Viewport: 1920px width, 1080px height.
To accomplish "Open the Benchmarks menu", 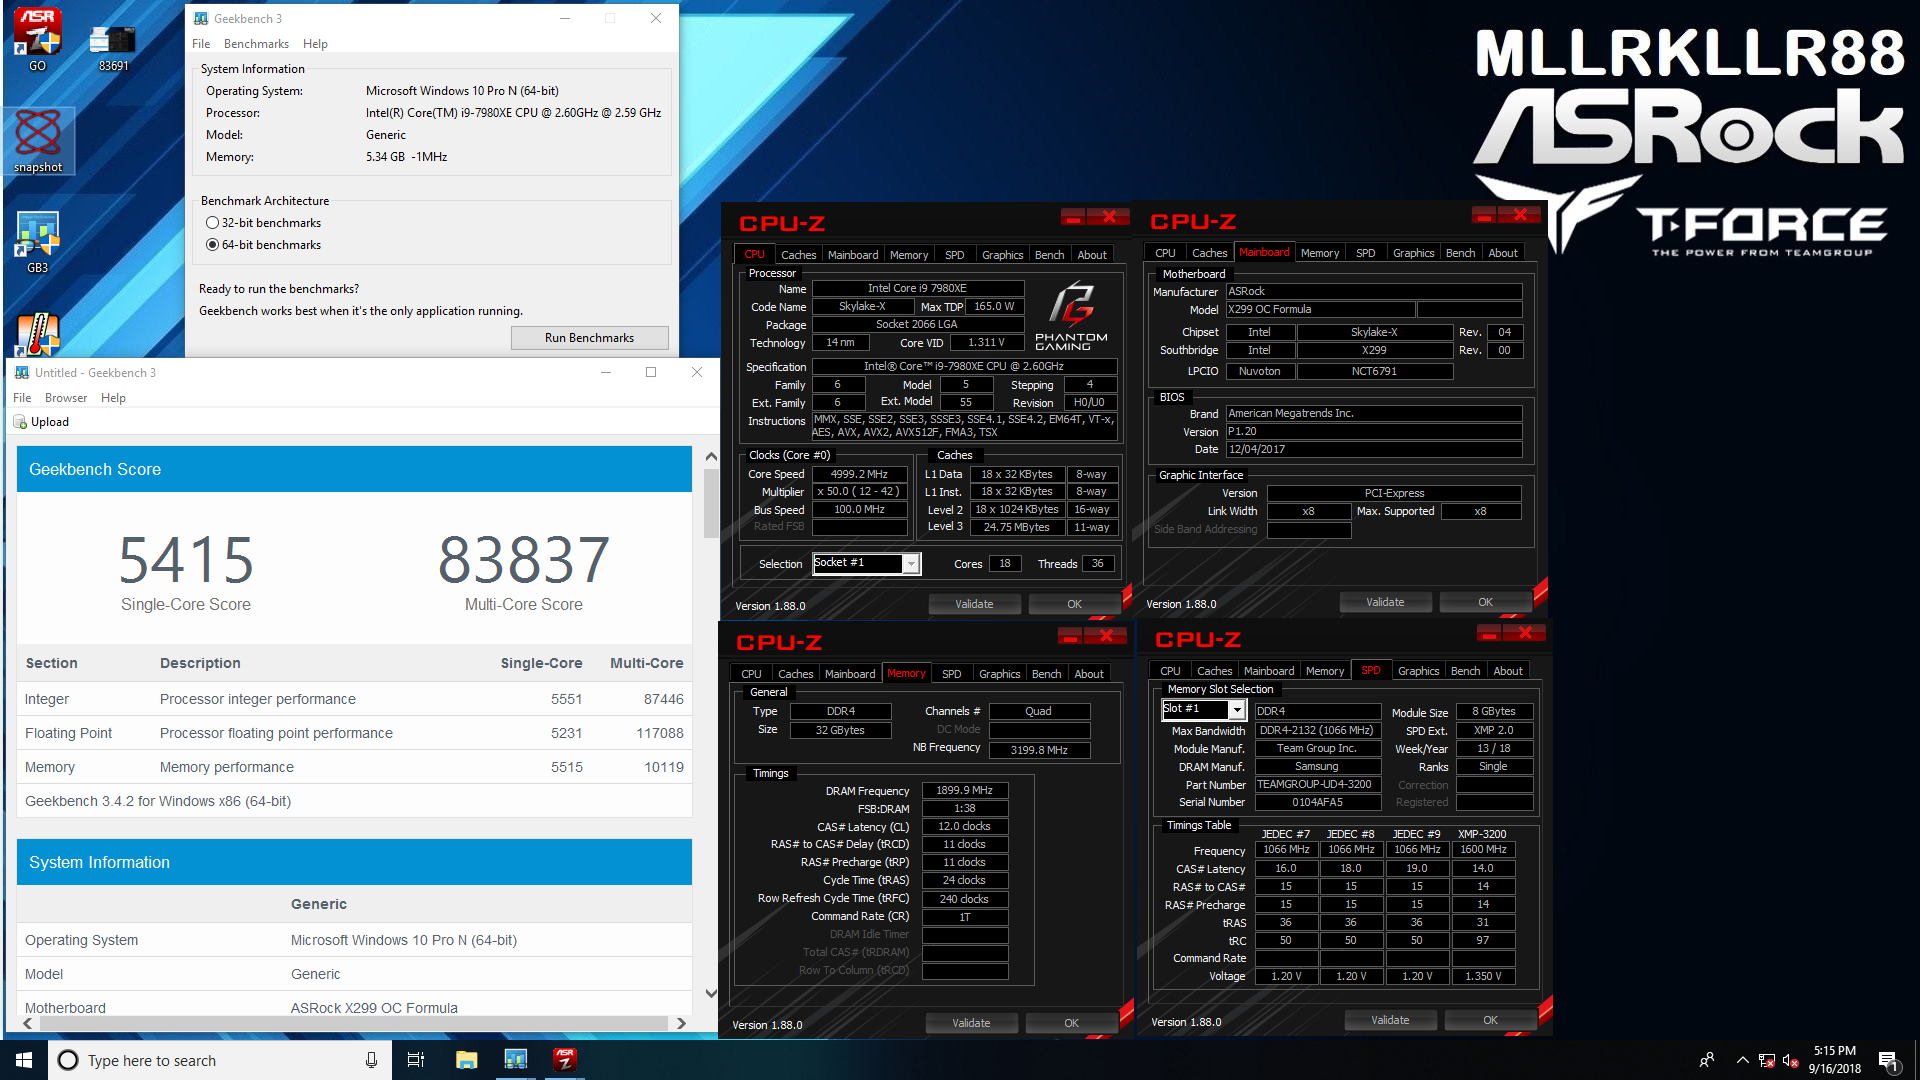I will 256,44.
